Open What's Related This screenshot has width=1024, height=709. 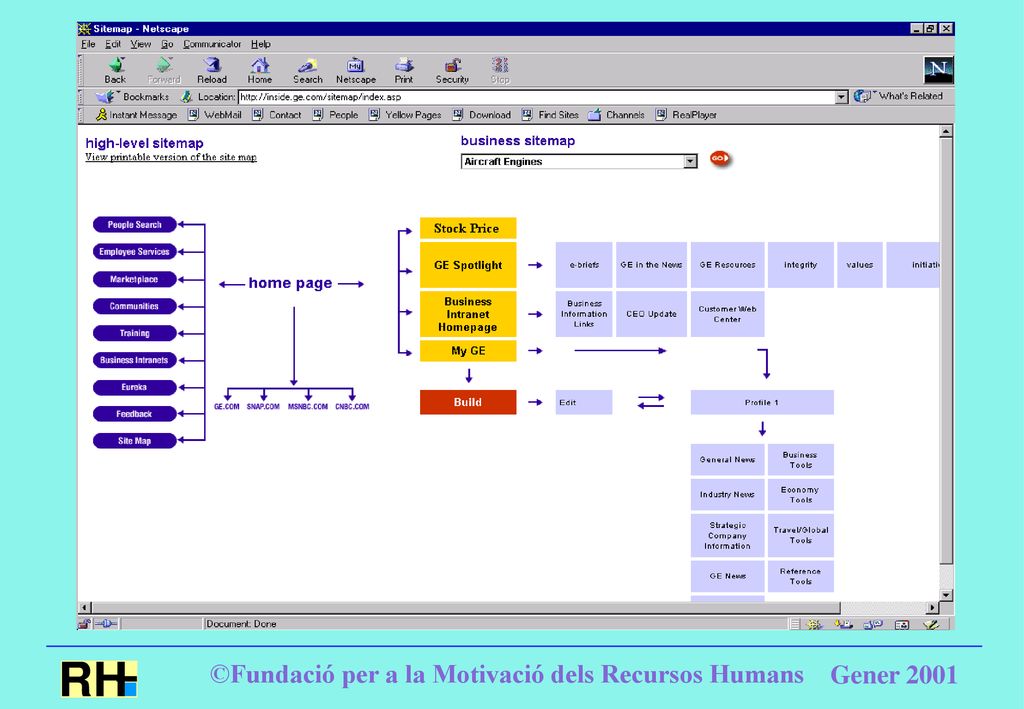click(x=898, y=96)
